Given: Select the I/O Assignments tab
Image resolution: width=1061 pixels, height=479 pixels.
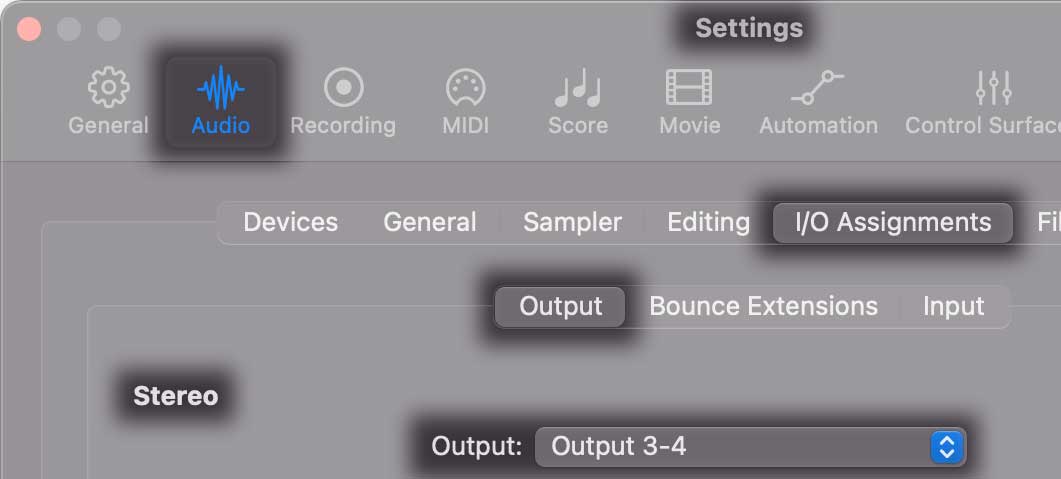Looking at the screenshot, I should coord(893,222).
